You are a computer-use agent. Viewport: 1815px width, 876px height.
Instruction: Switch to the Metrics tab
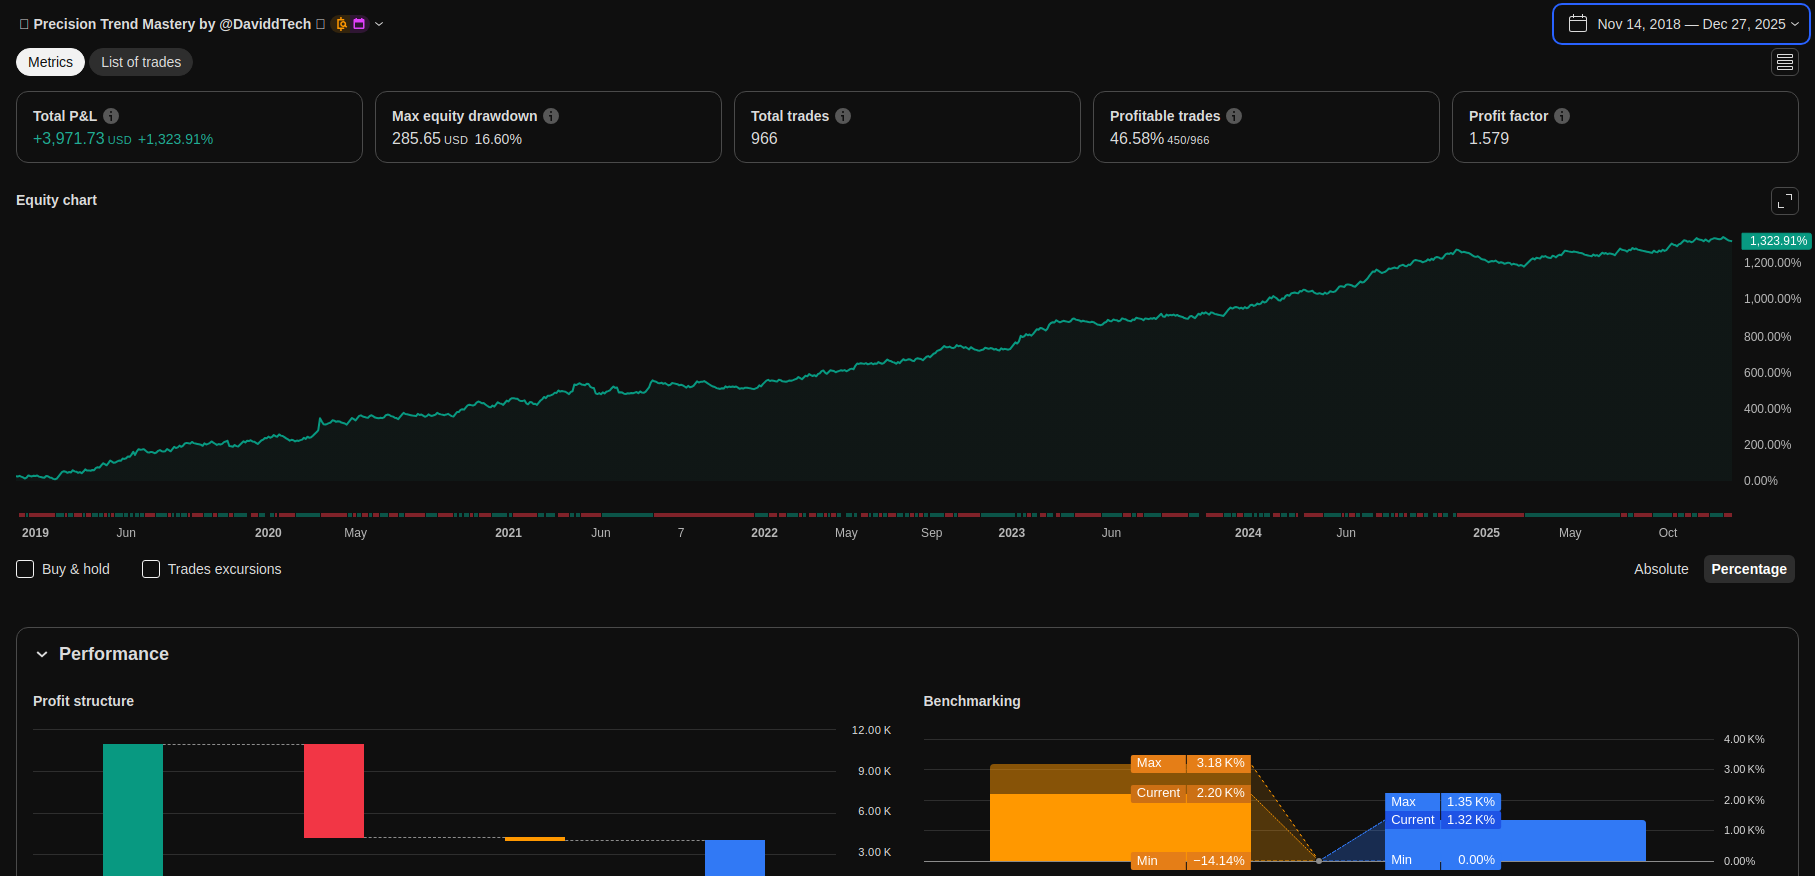pos(50,62)
